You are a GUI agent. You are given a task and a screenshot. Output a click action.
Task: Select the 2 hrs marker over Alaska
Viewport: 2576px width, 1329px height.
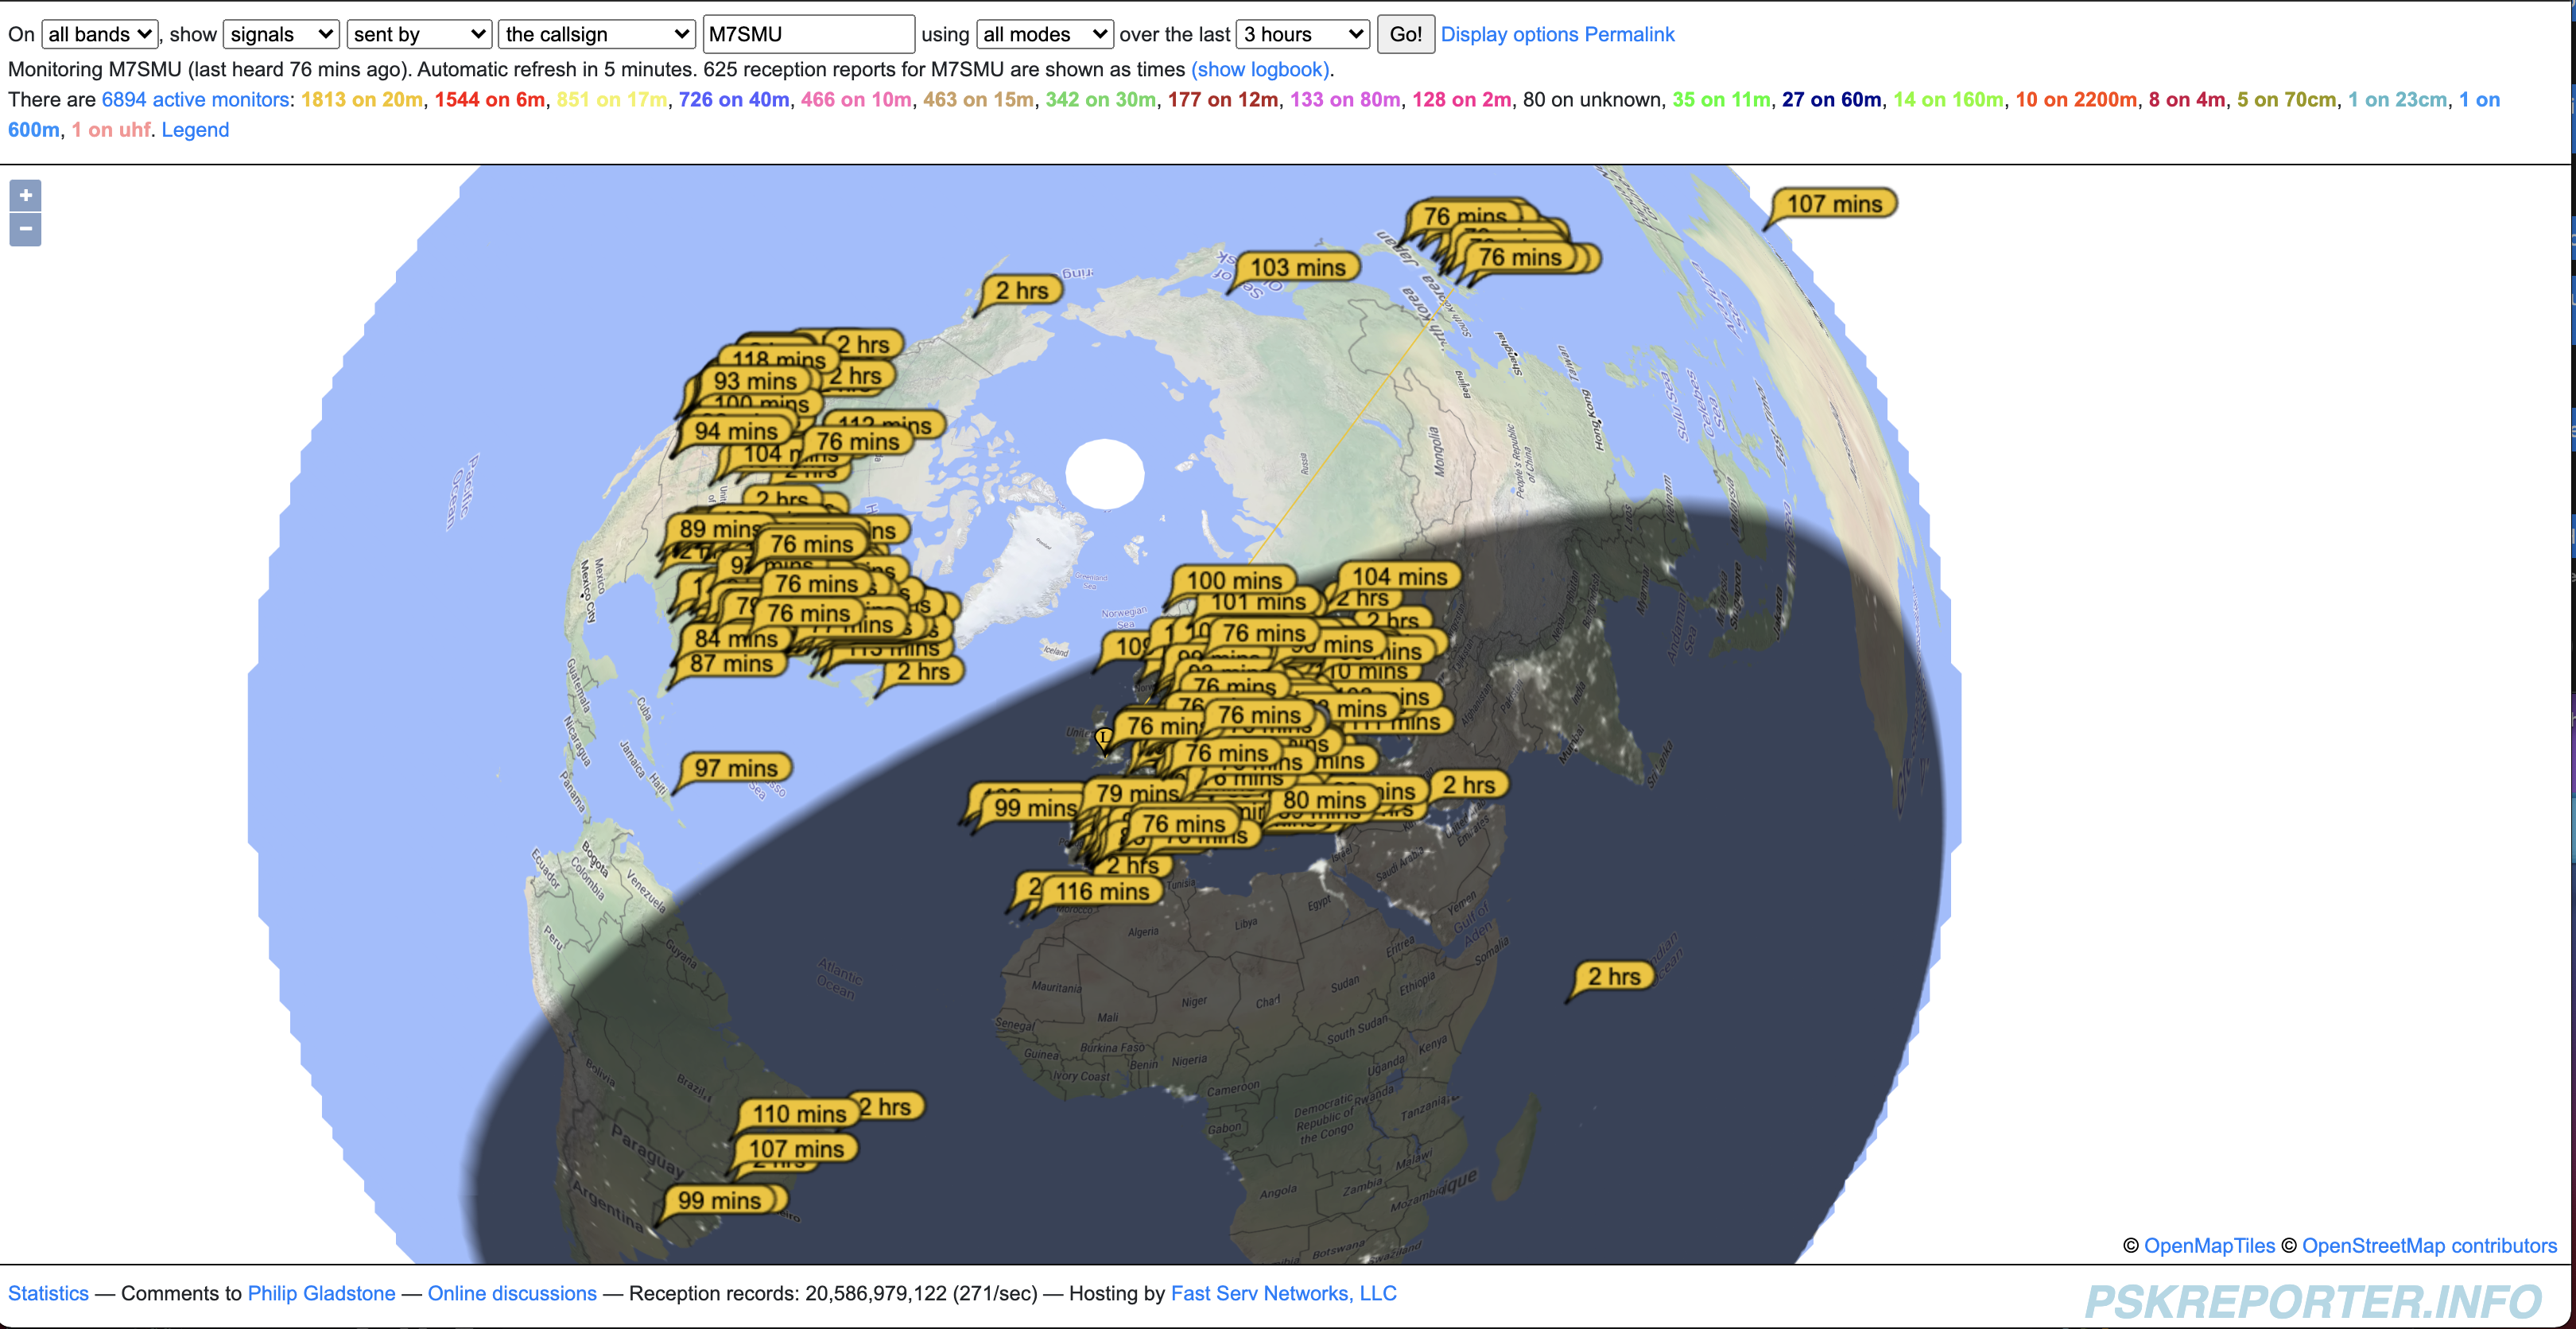(1021, 290)
